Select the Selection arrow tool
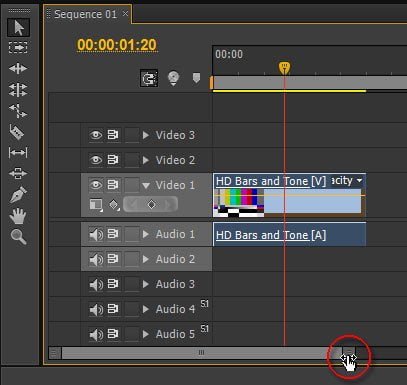Screen dimensions: 407x385 pyautogui.click(x=19, y=27)
